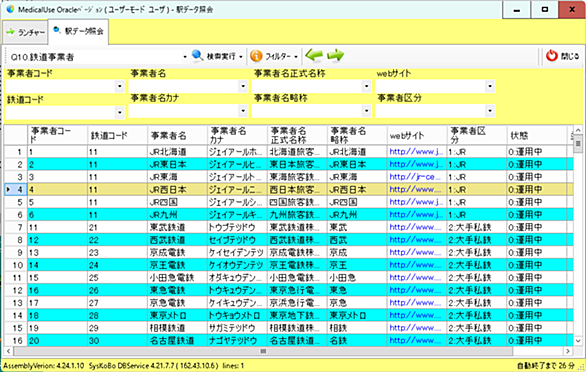Screen dimensions: 586x372
Task: Select the 京王 abbreviation cell
Action: pos(357,265)
